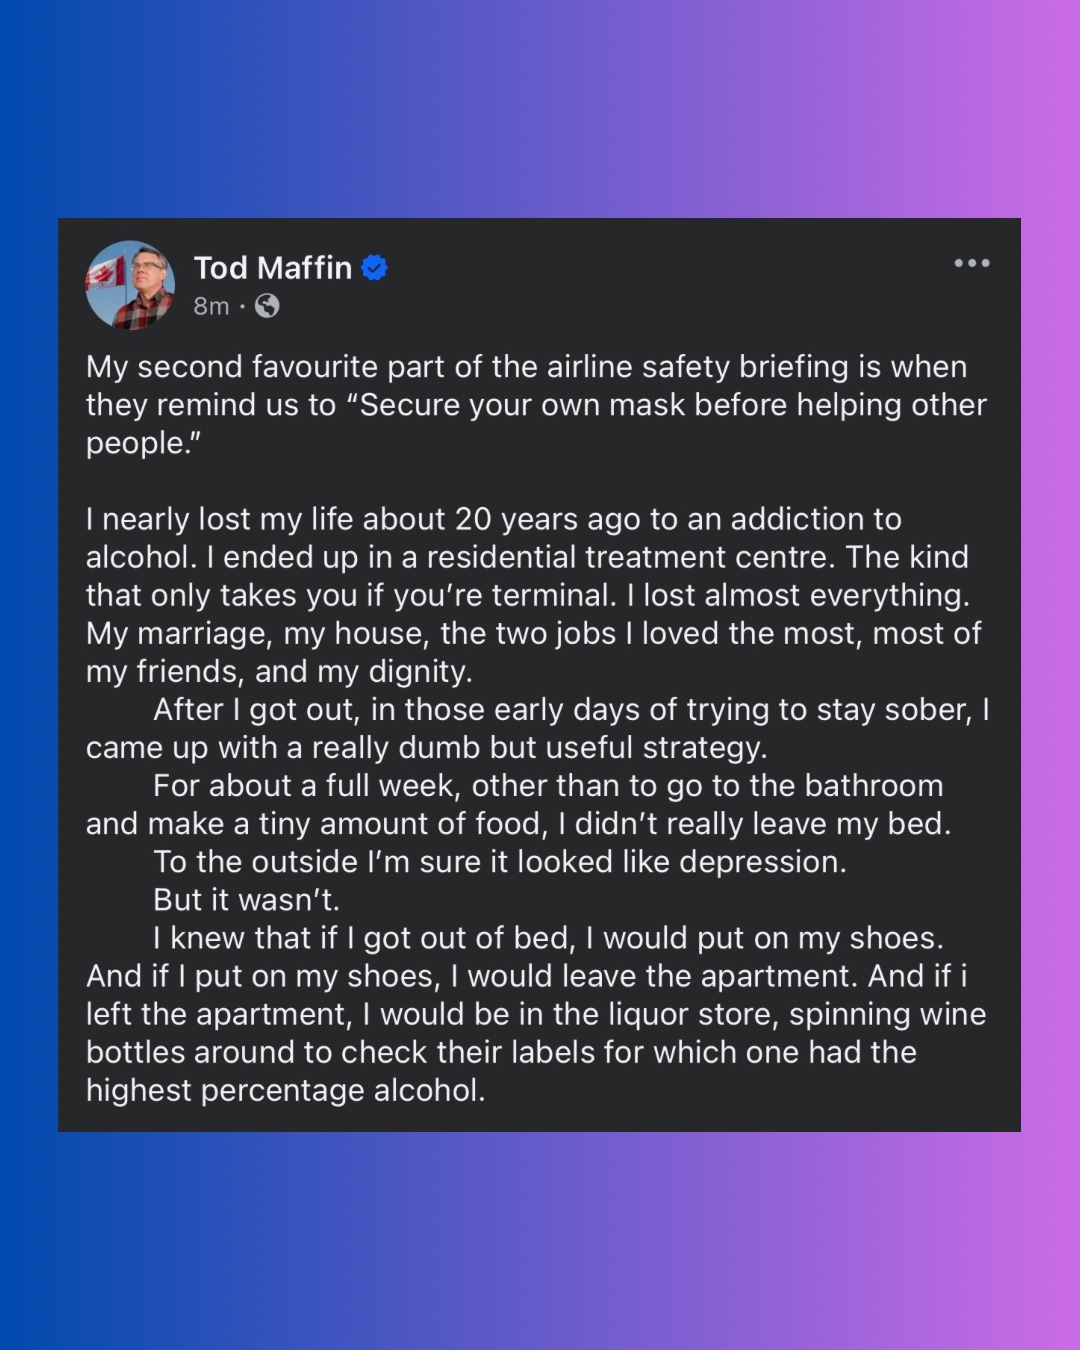1080x1350 pixels.
Task: Open Tod Maffin's profile picture
Action: [x=131, y=285]
